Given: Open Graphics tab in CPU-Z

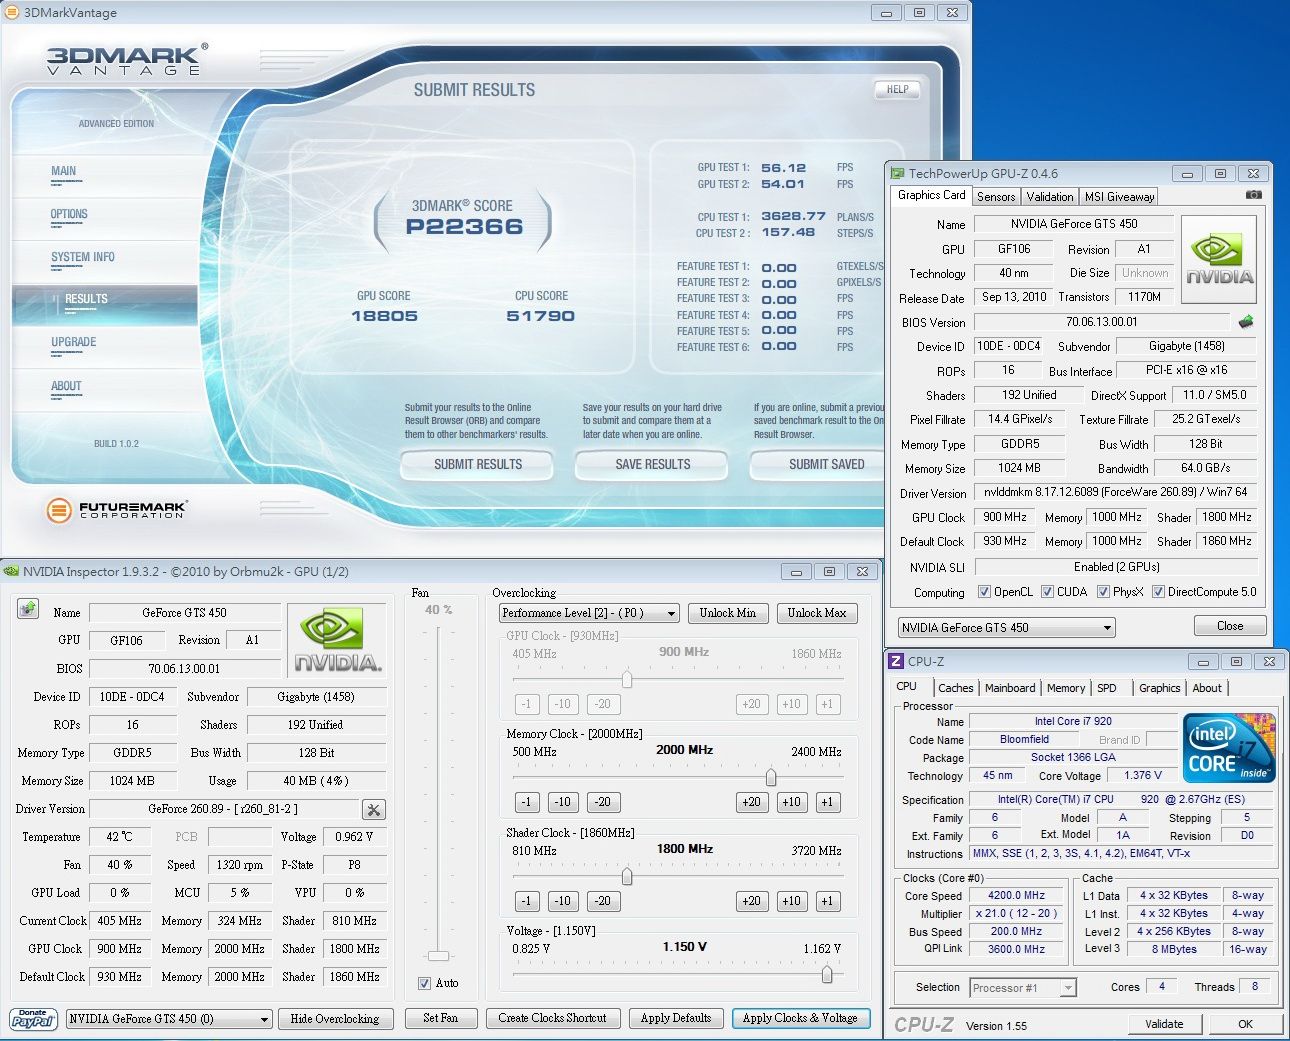Looking at the screenshot, I should click(x=1159, y=688).
